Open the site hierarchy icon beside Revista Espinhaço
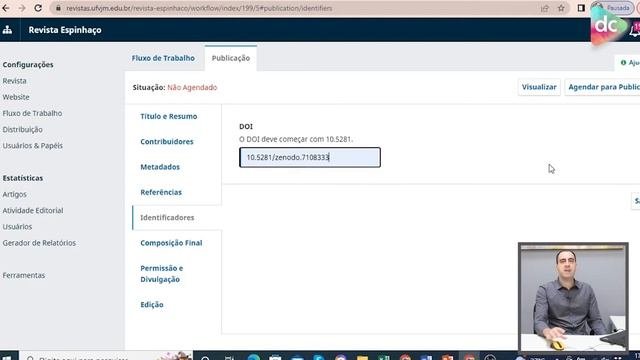Screen dimensions: 640x360 pos(7,30)
